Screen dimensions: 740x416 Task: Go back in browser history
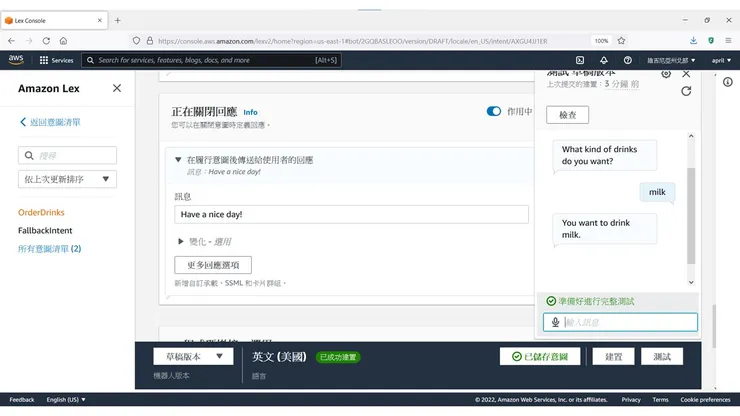[11, 41]
